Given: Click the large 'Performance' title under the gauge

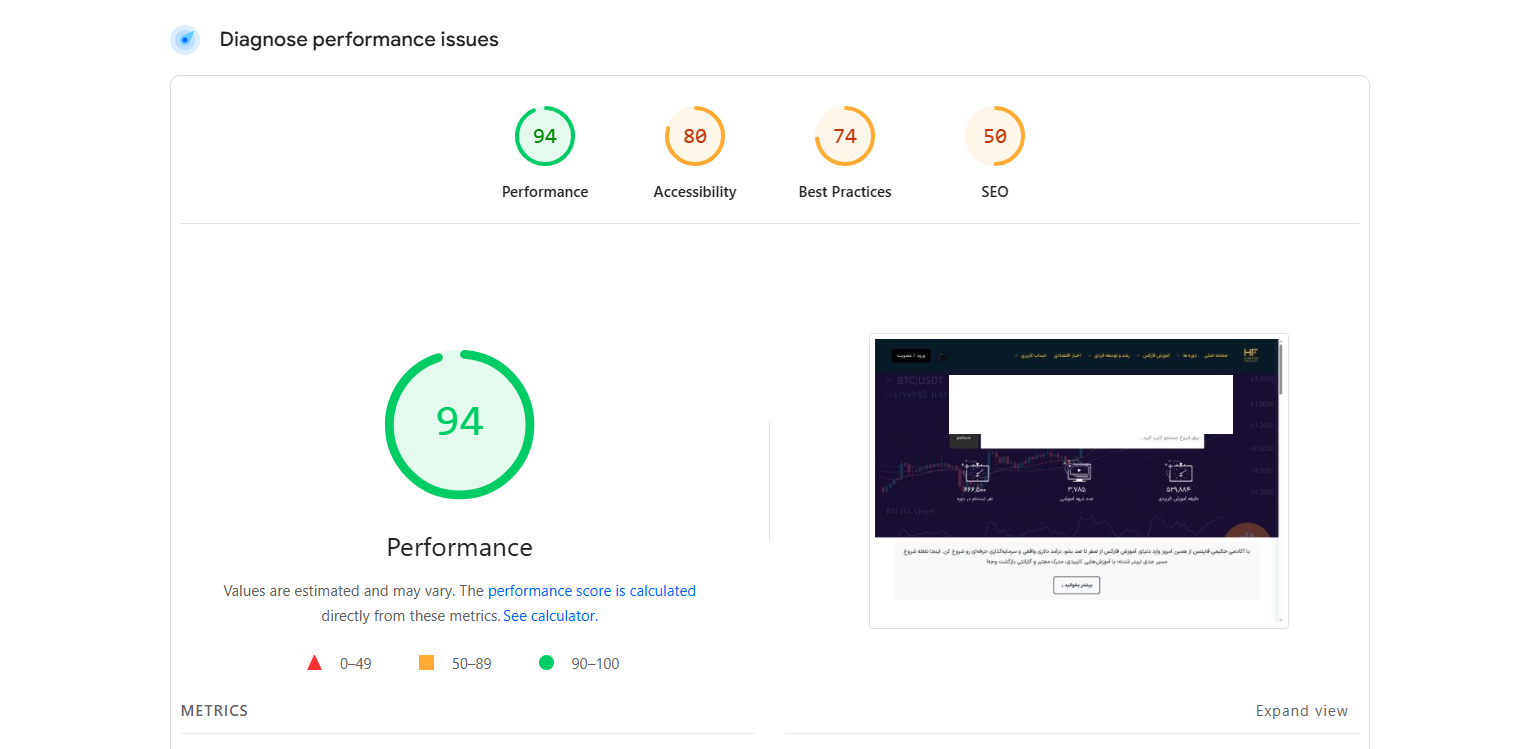Looking at the screenshot, I should 460,547.
